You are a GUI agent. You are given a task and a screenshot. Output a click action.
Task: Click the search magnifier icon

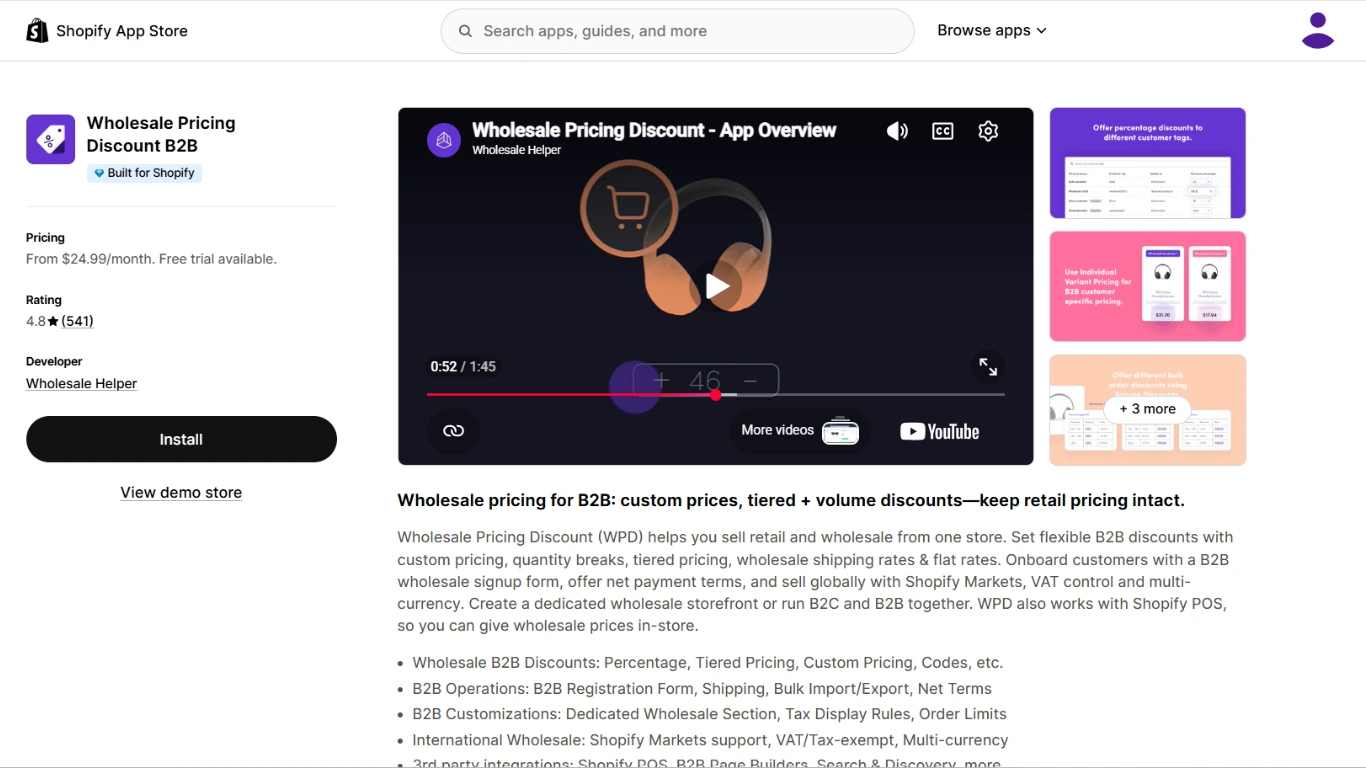(x=465, y=31)
